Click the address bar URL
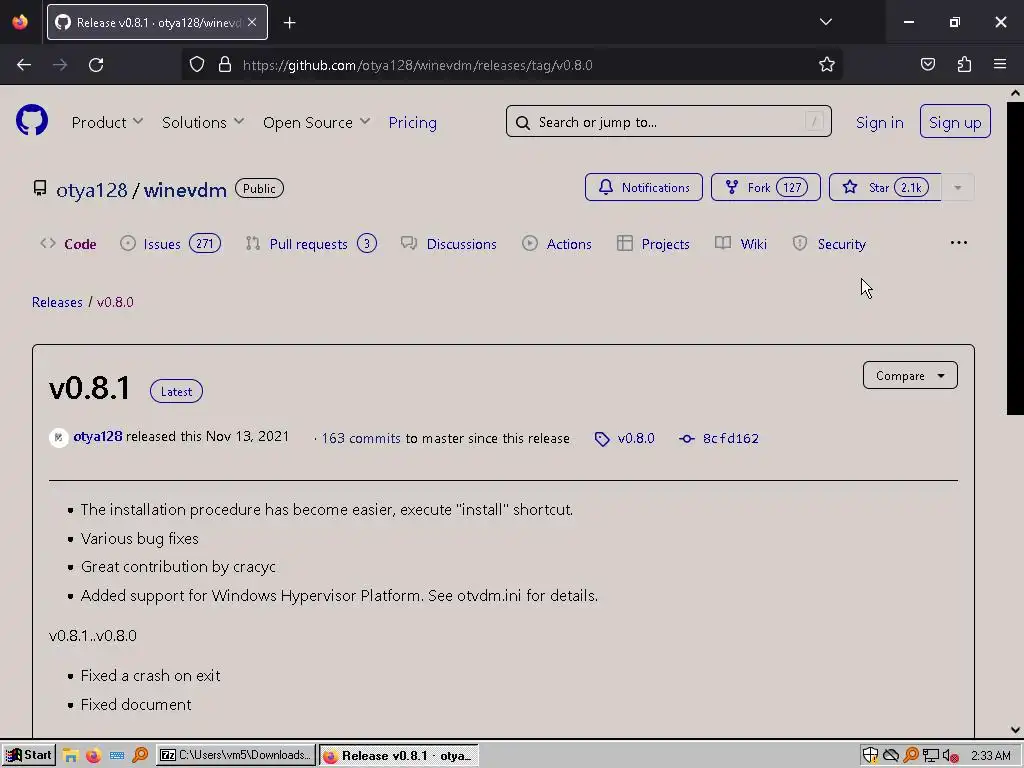This screenshot has height=768, width=1024. pos(417,65)
